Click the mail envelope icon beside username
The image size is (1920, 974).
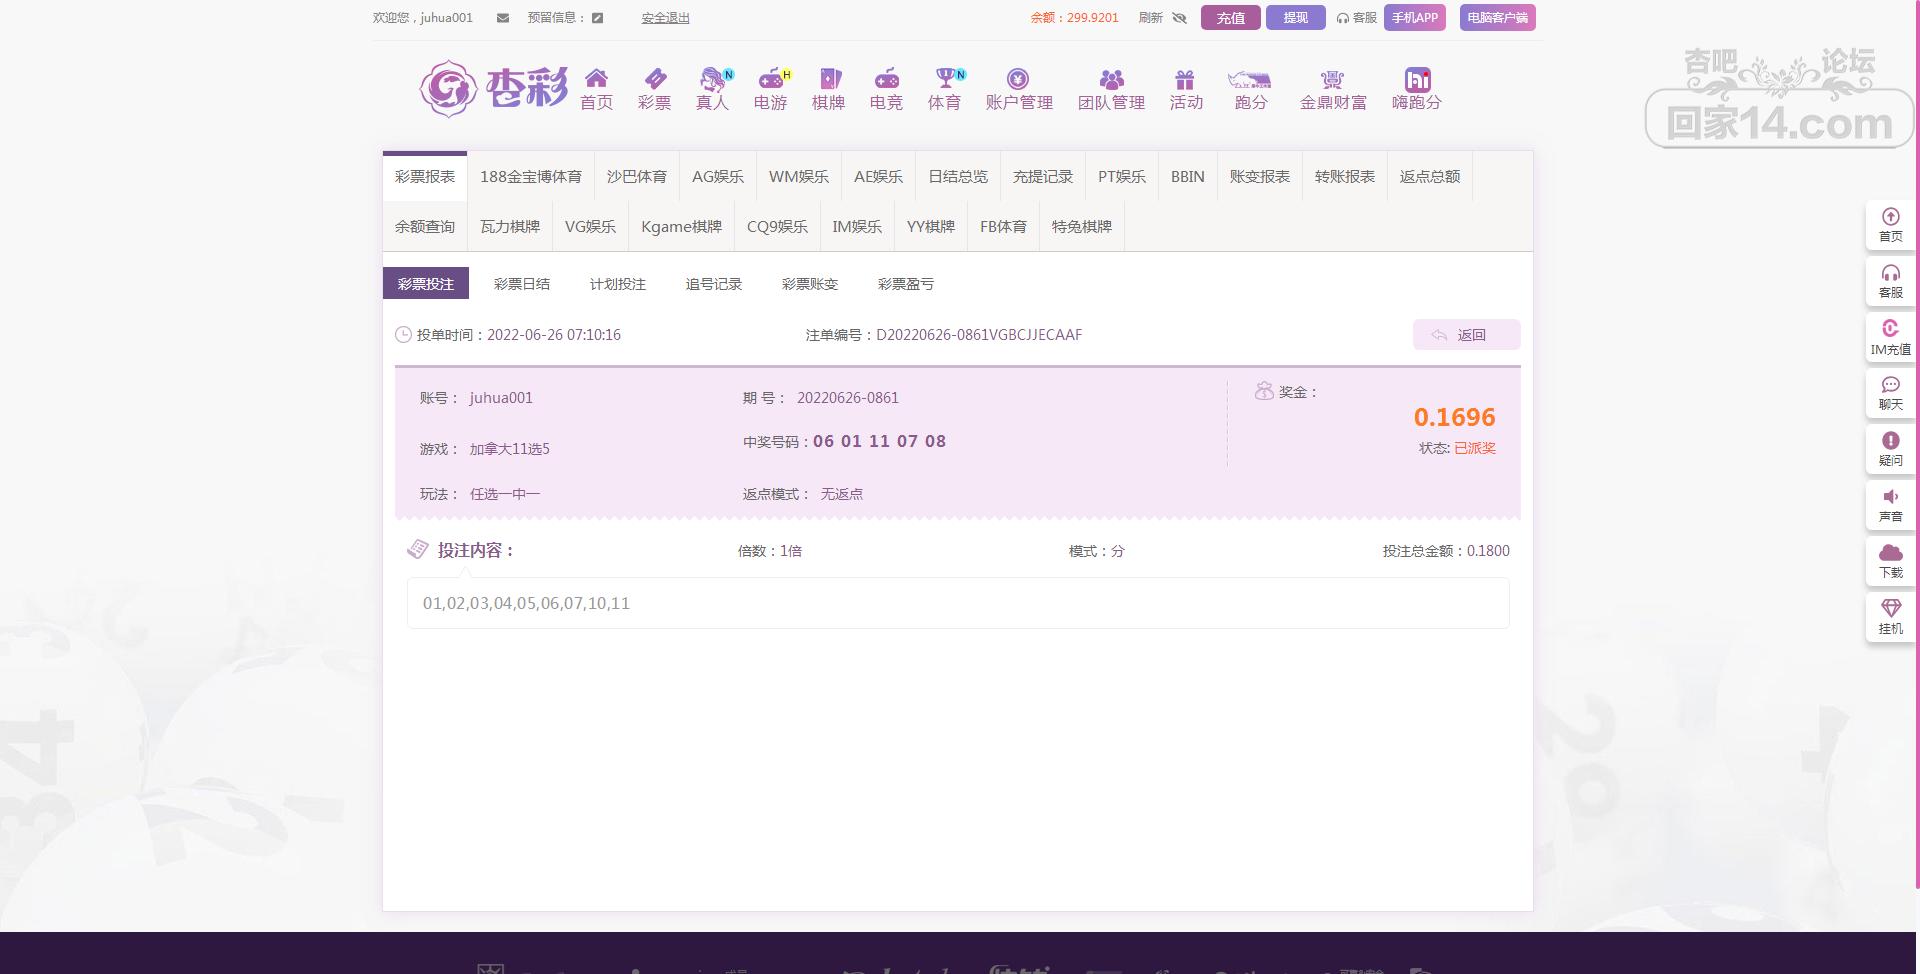pyautogui.click(x=502, y=18)
